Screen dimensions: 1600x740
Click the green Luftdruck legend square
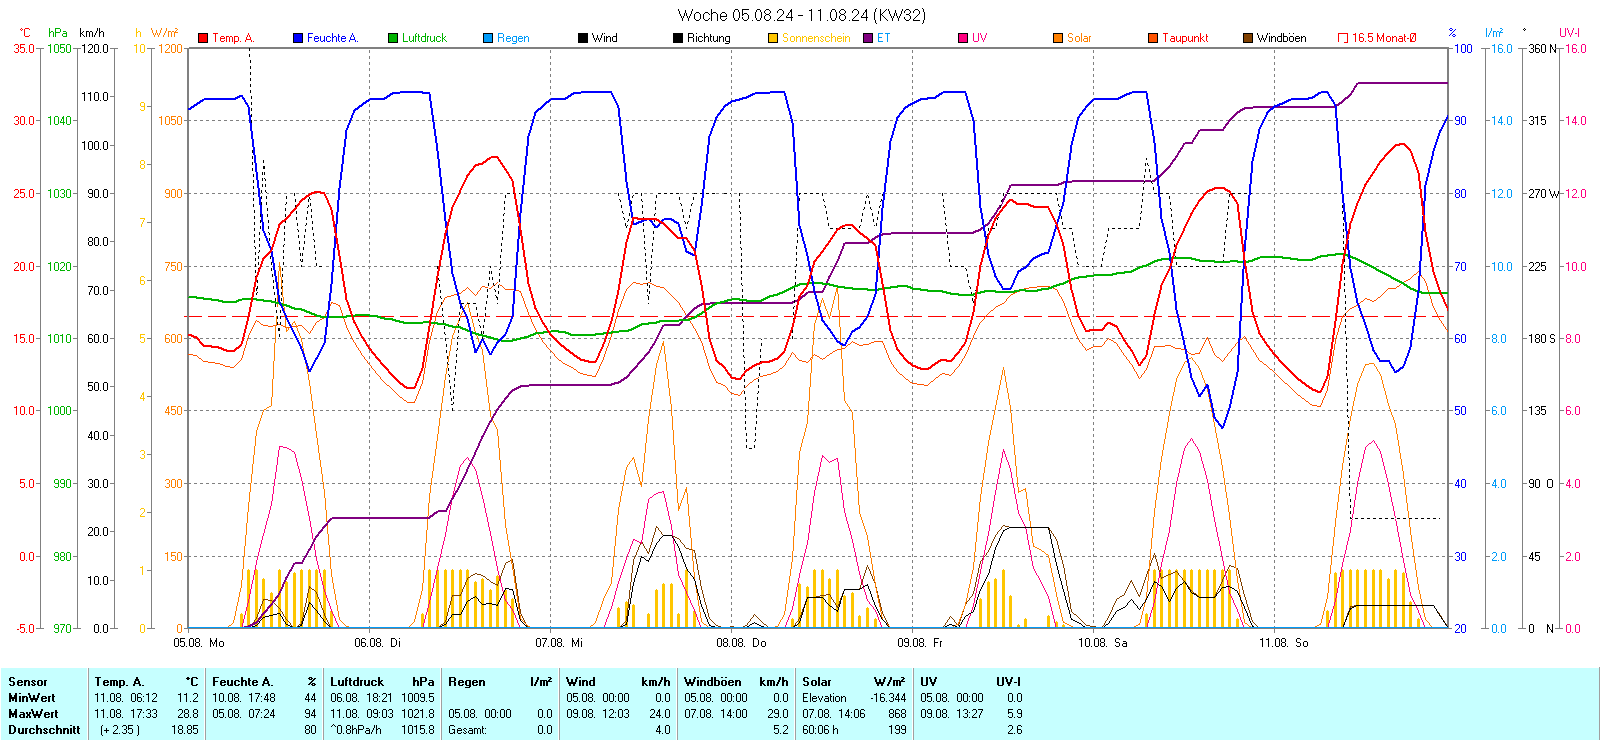pyautogui.click(x=393, y=38)
